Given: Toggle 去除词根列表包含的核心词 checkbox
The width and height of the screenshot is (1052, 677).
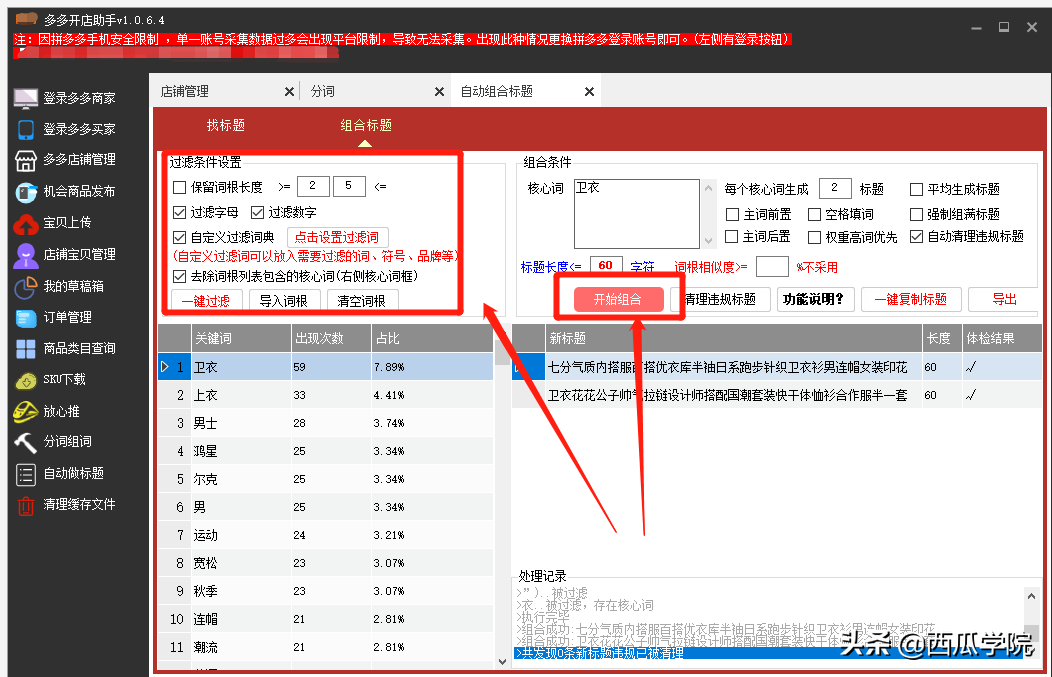Looking at the screenshot, I should (179, 276).
